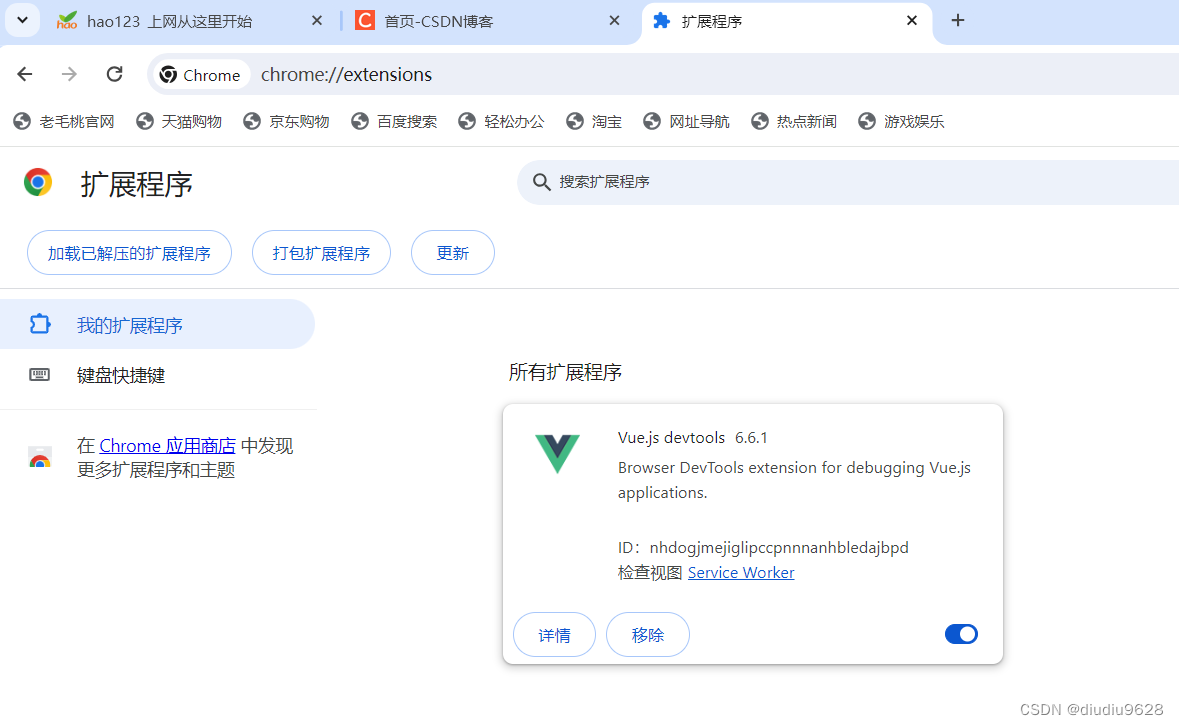Open the Service Worker inspect link
1179x725 pixels.
click(741, 573)
